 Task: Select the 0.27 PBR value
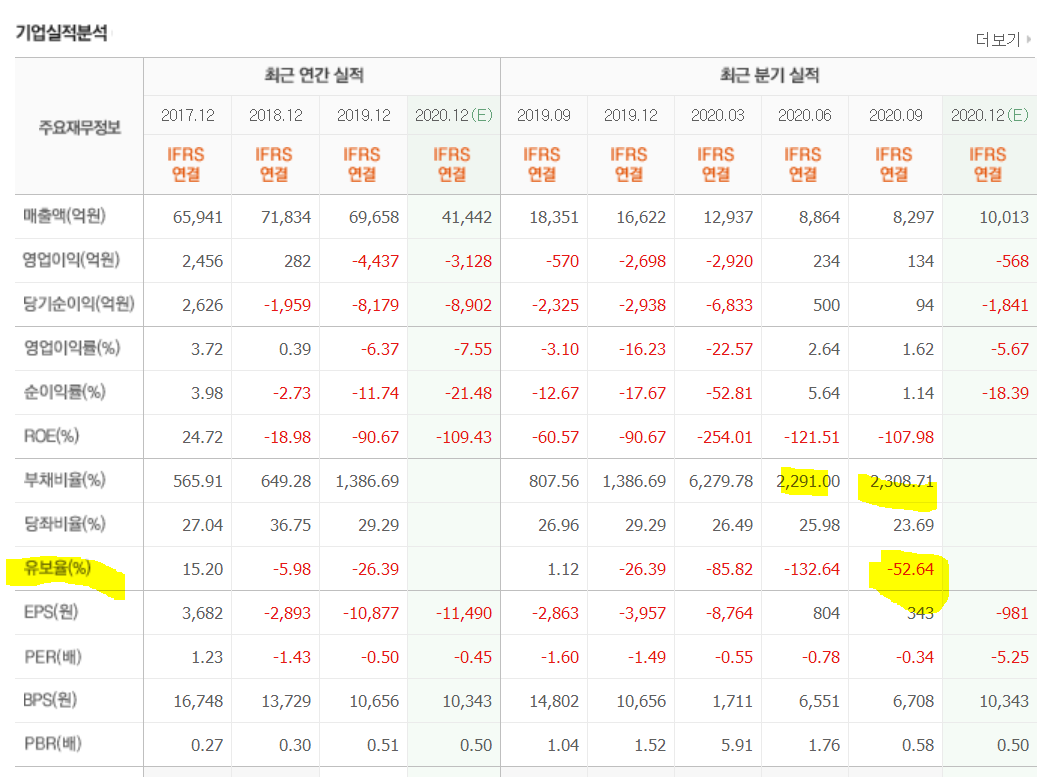pos(207,745)
